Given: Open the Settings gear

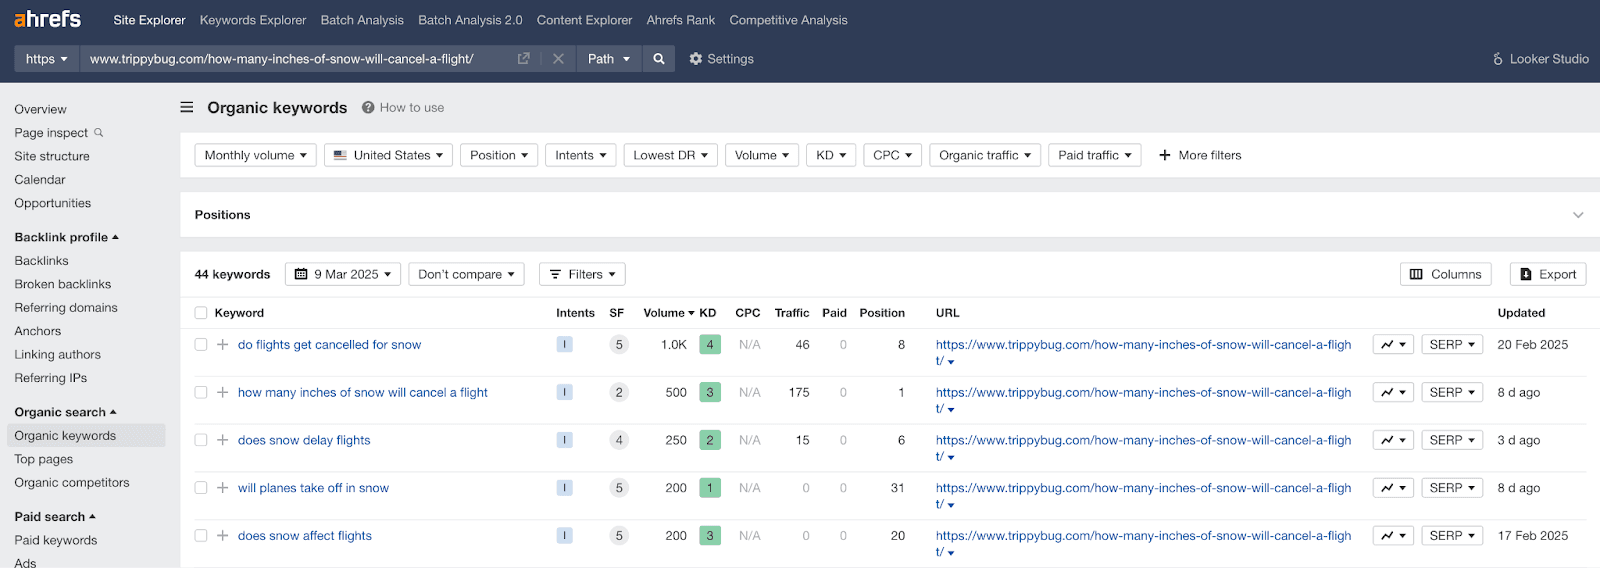Looking at the screenshot, I should [721, 59].
